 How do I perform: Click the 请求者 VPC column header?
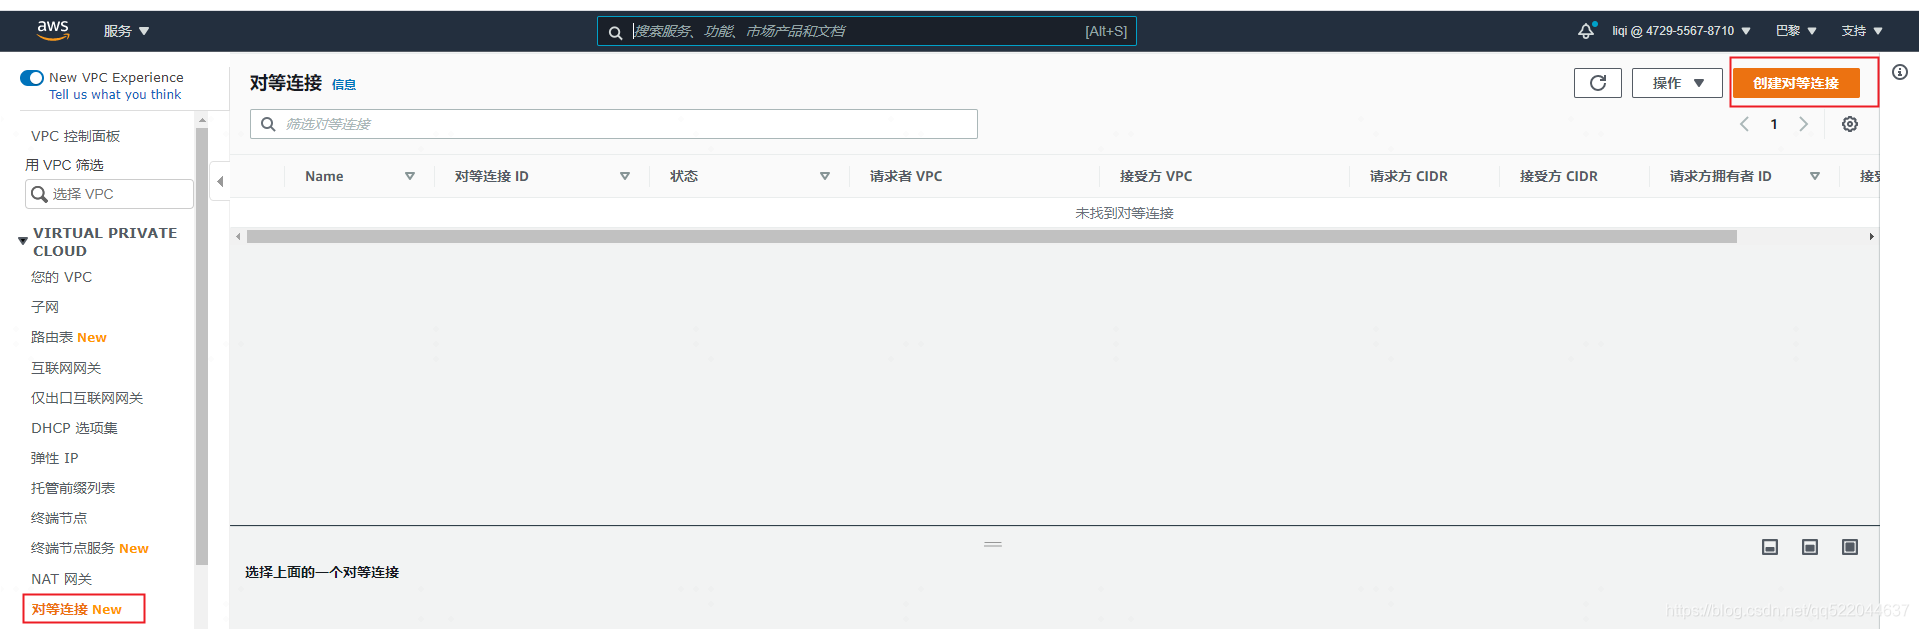pyautogui.click(x=906, y=176)
